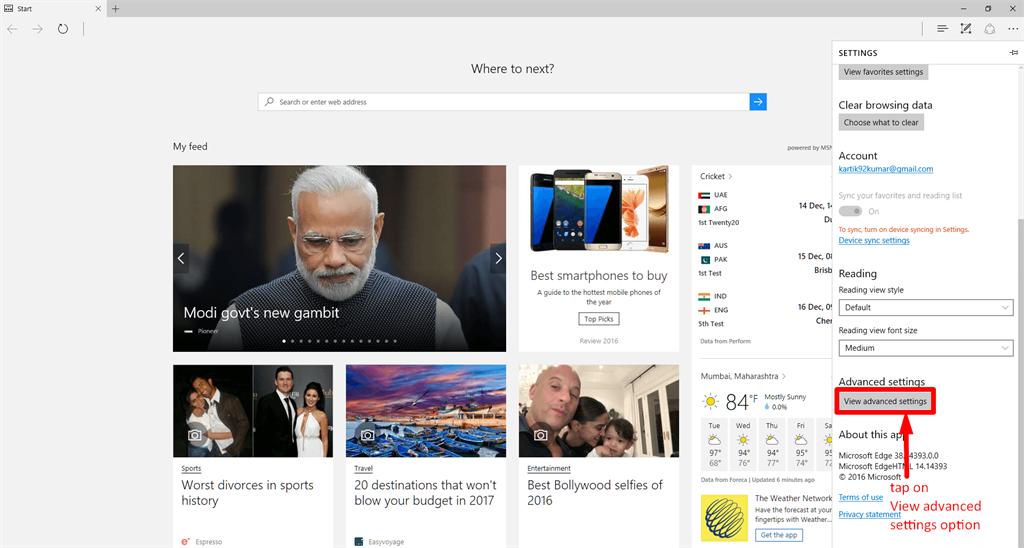Image resolution: width=1024 pixels, height=548 pixels.
Task: Open the Travel category link
Action: click(364, 468)
